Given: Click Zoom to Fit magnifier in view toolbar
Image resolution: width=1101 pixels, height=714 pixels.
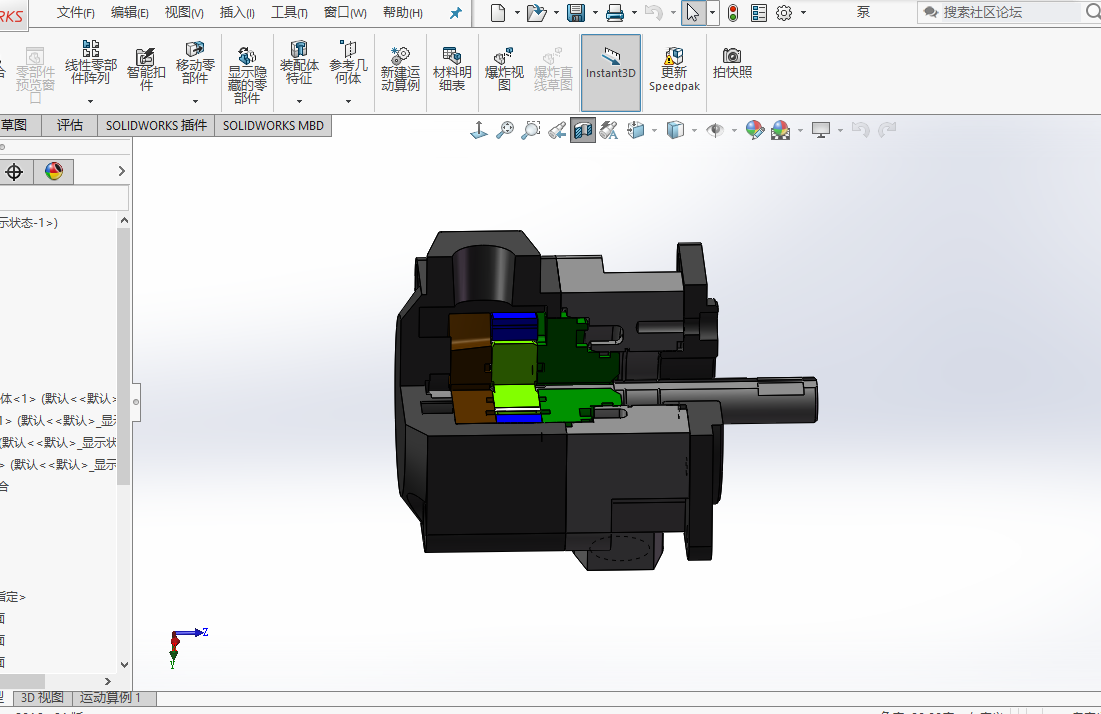Looking at the screenshot, I should [x=505, y=130].
